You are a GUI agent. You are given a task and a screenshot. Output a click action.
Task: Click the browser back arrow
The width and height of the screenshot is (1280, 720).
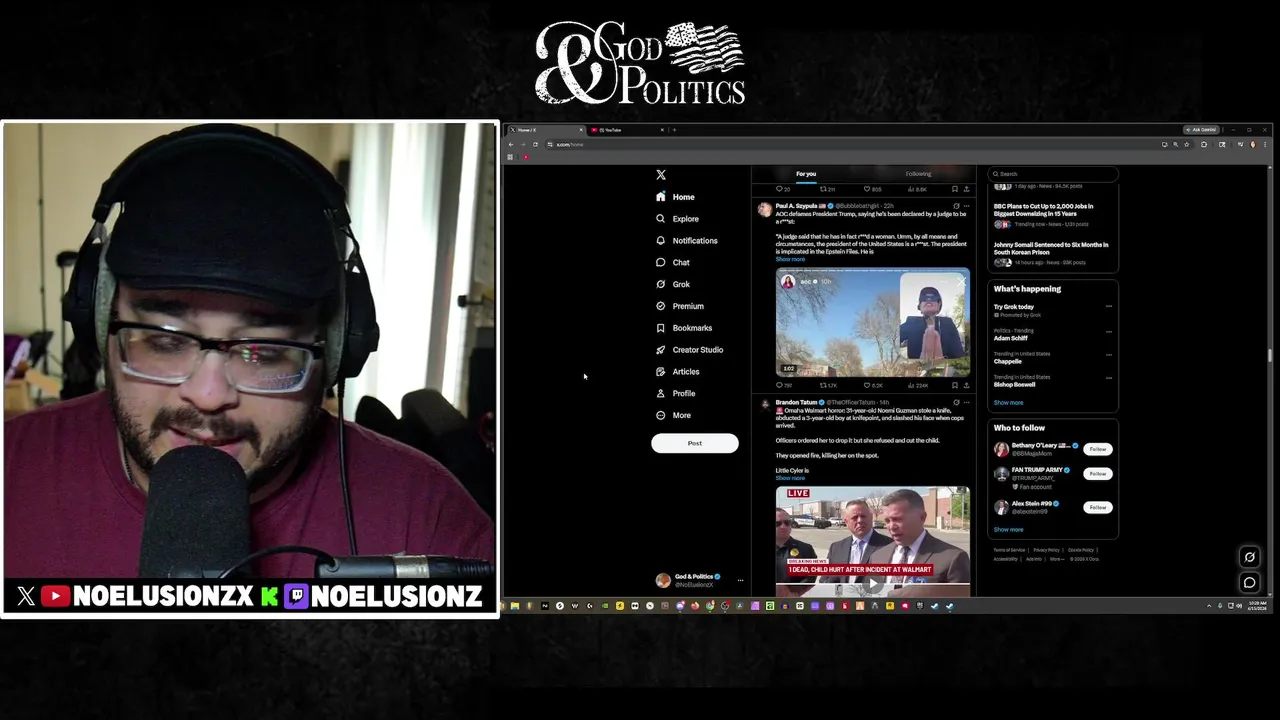click(x=511, y=145)
